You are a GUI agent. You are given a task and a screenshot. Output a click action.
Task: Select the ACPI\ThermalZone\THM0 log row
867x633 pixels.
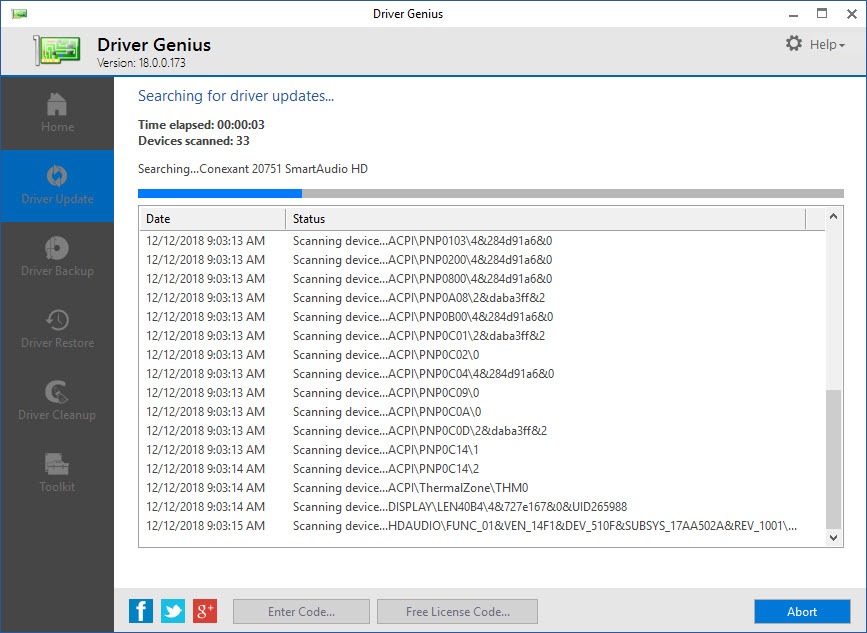[x=482, y=488]
